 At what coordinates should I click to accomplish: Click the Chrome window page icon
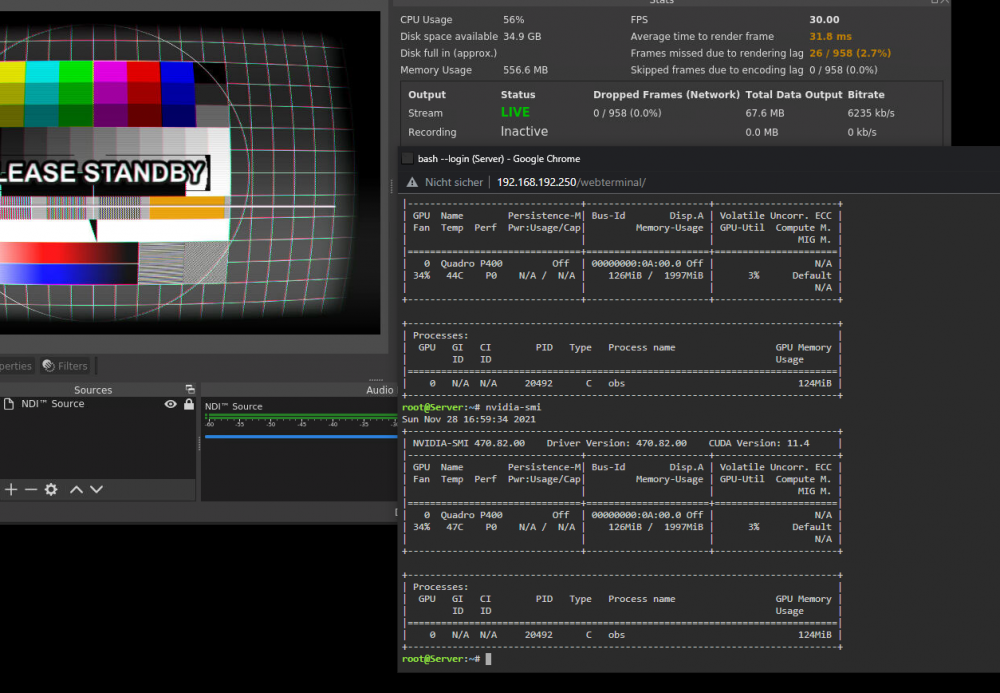408,159
